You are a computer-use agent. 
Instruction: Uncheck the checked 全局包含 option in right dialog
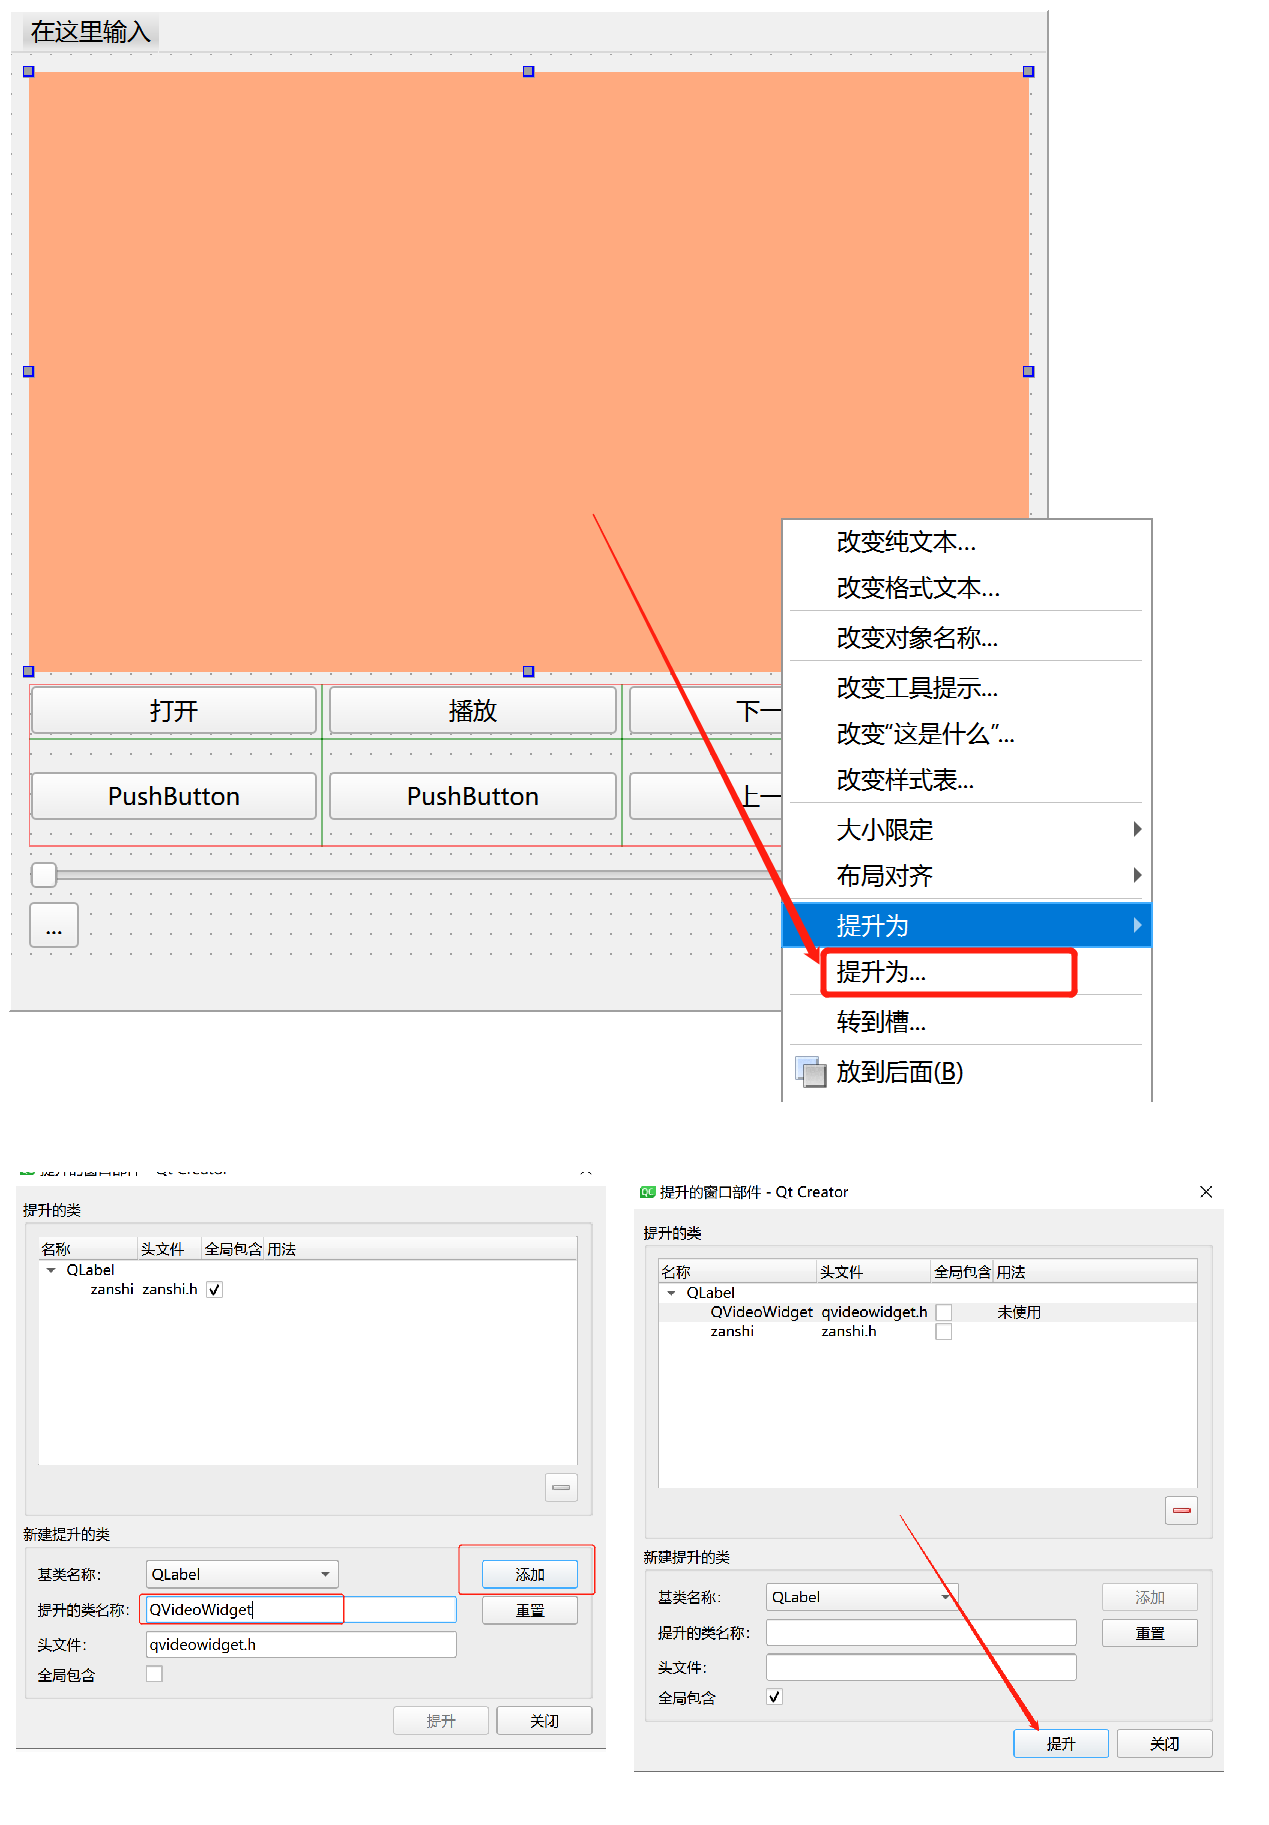[774, 1697]
